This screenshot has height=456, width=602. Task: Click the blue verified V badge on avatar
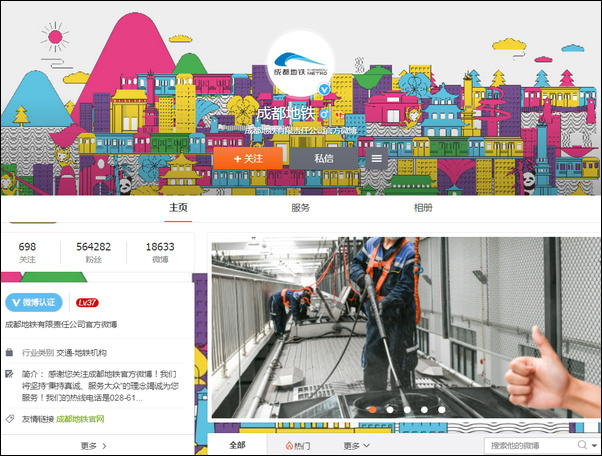click(x=325, y=90)
